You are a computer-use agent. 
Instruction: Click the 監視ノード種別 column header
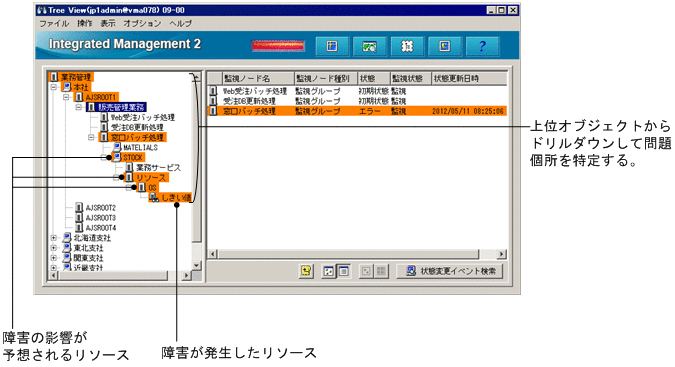pyautogui.click(x=325, y=78)
